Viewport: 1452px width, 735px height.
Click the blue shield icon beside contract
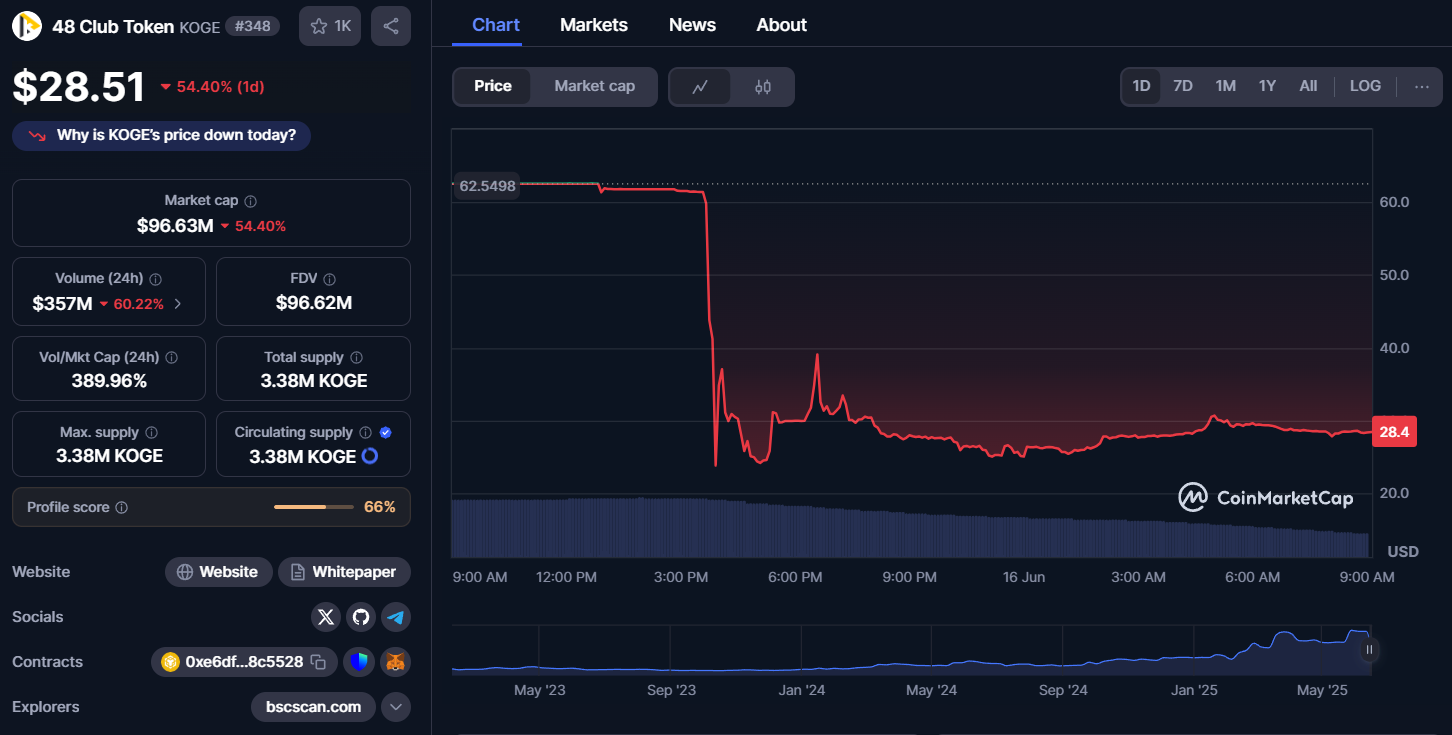coord(361,662)
